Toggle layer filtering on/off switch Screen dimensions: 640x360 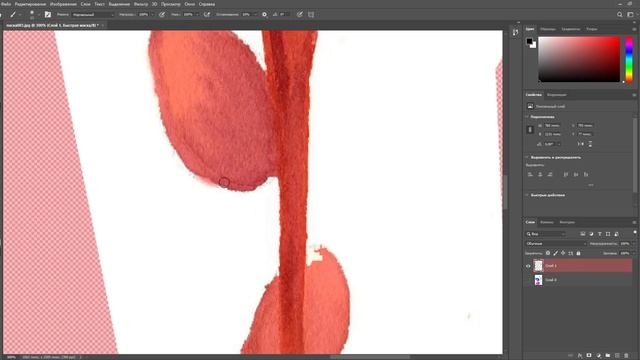tap(635, 232)
